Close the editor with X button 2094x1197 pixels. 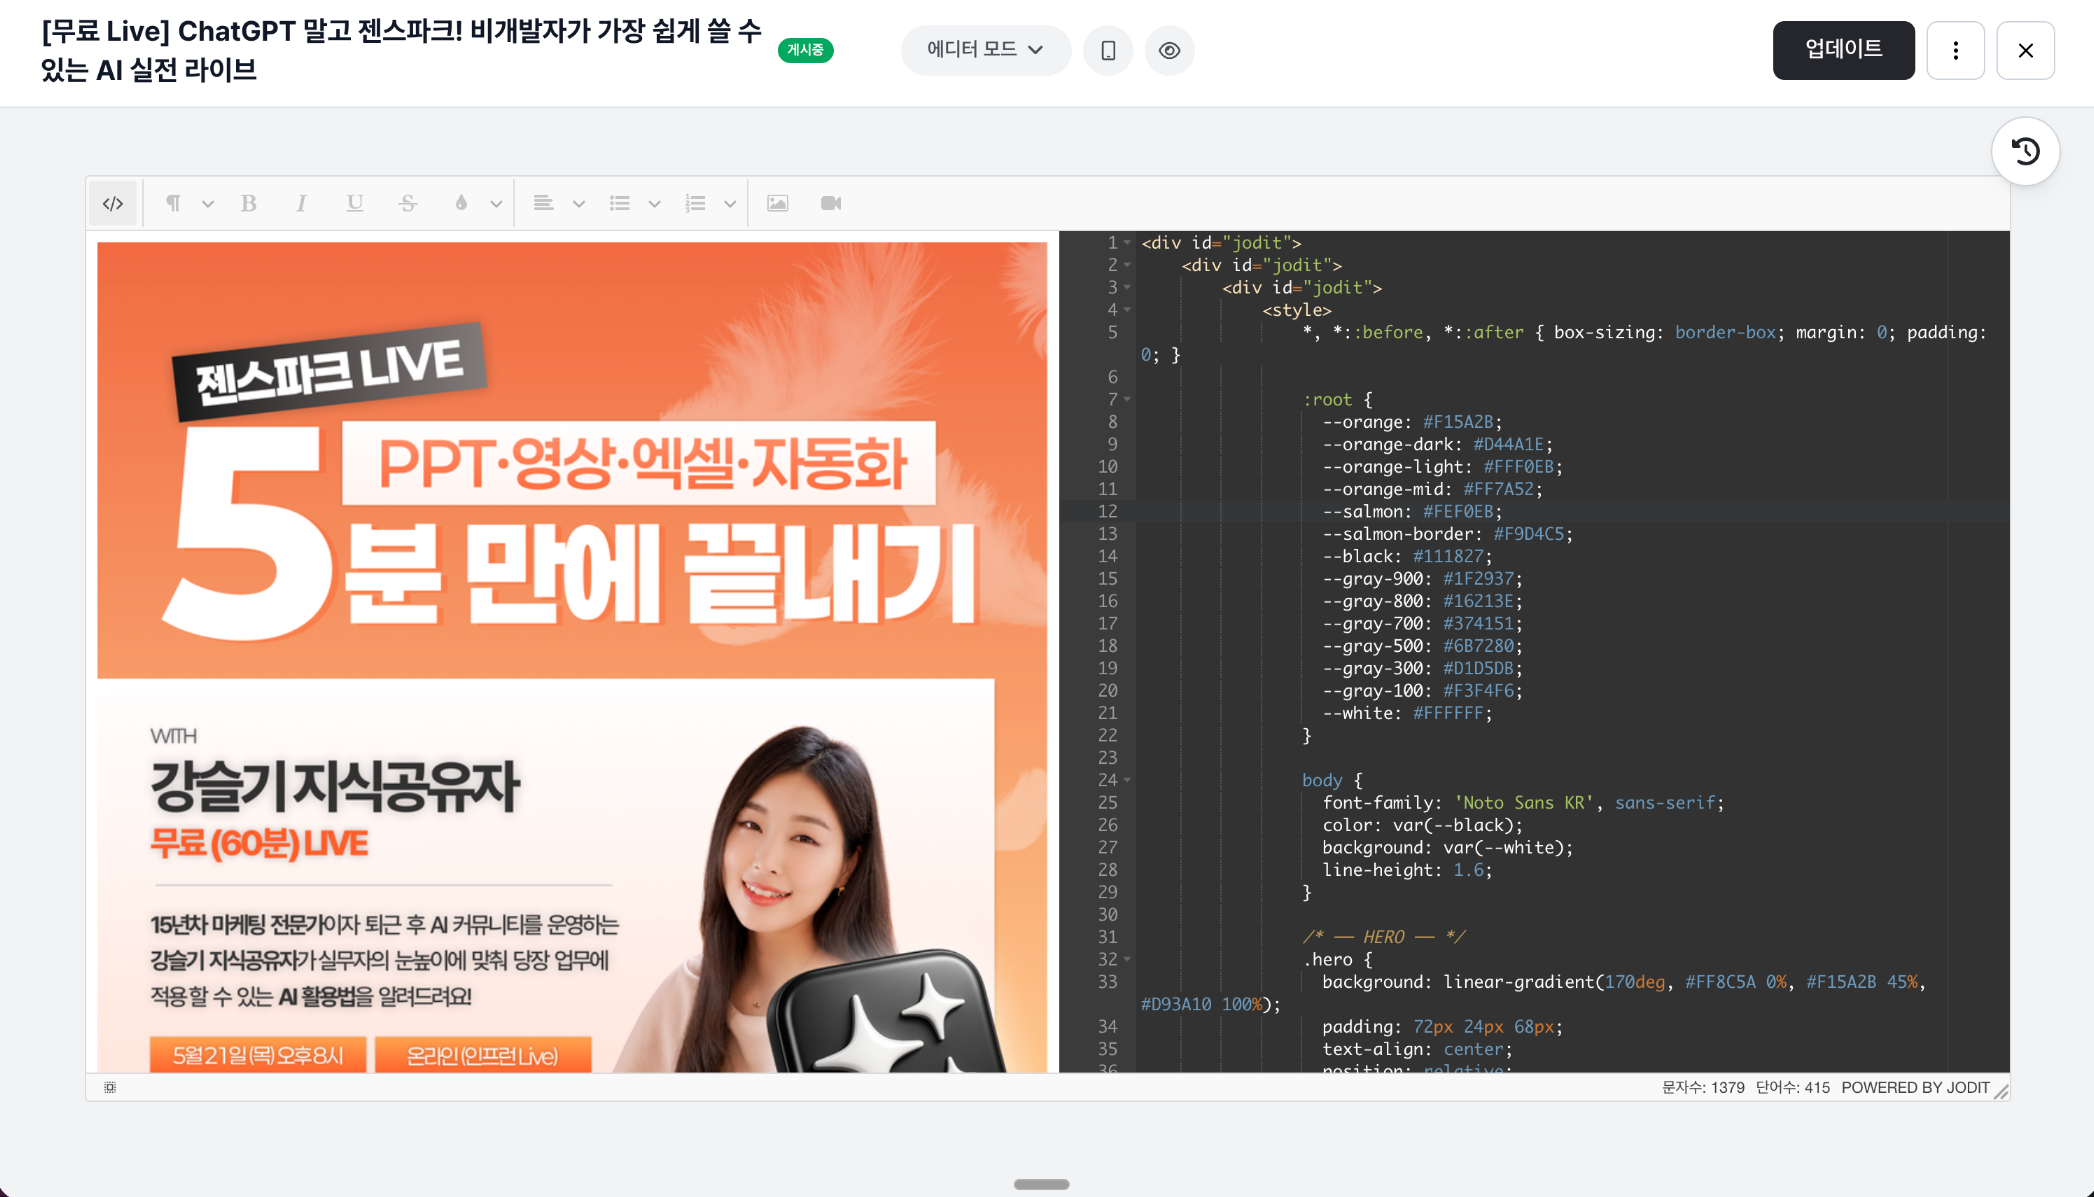[2026, 50]
